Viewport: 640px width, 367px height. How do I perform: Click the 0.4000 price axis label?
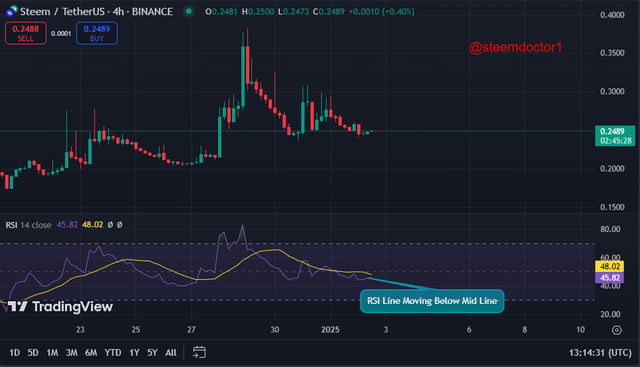tap(612, 15)
